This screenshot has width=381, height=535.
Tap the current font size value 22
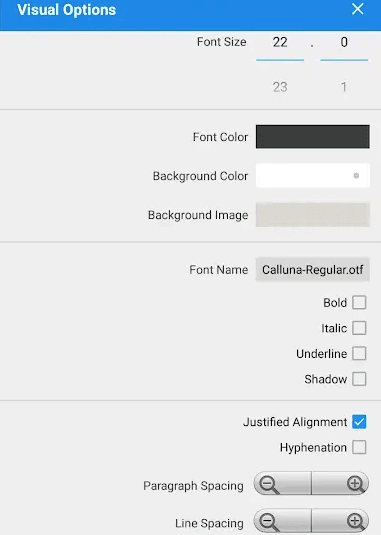click(280, 42)
